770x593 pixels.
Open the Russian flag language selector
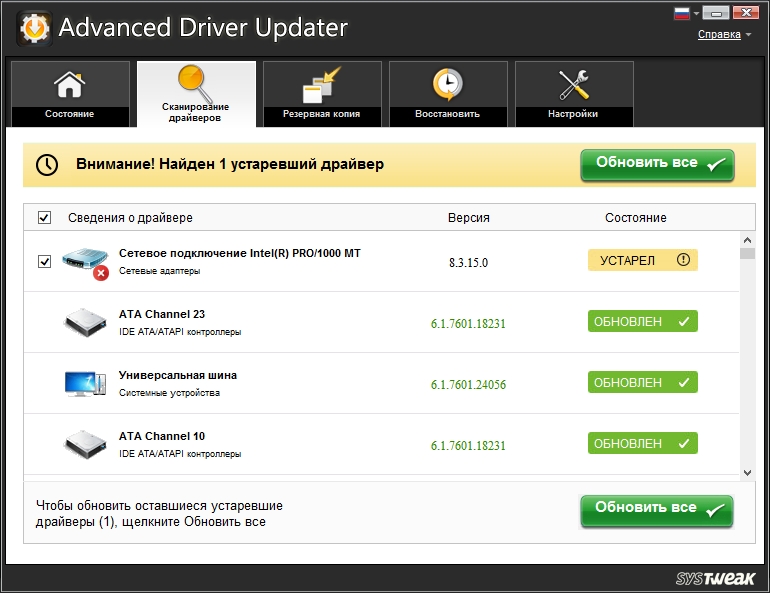(683, 13)
